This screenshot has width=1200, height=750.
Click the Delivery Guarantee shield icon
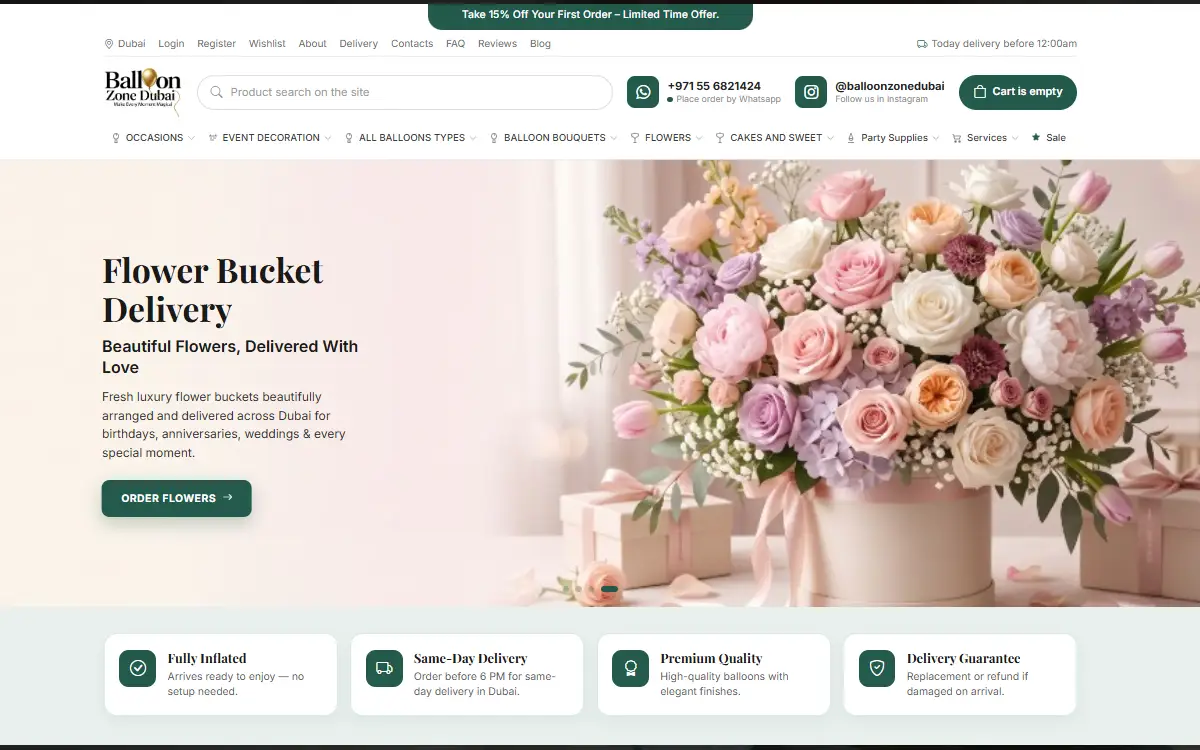coord(877,668)
